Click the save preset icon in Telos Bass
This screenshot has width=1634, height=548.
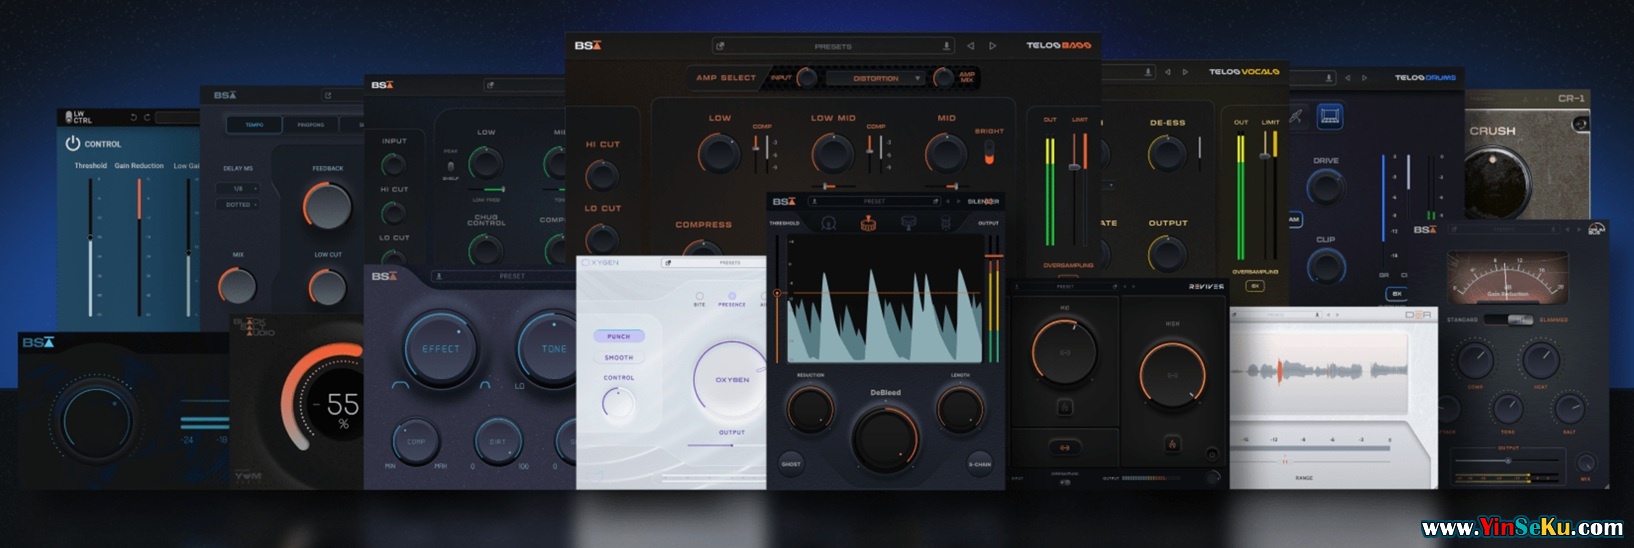pyautogui.click(x=946, y=46)
